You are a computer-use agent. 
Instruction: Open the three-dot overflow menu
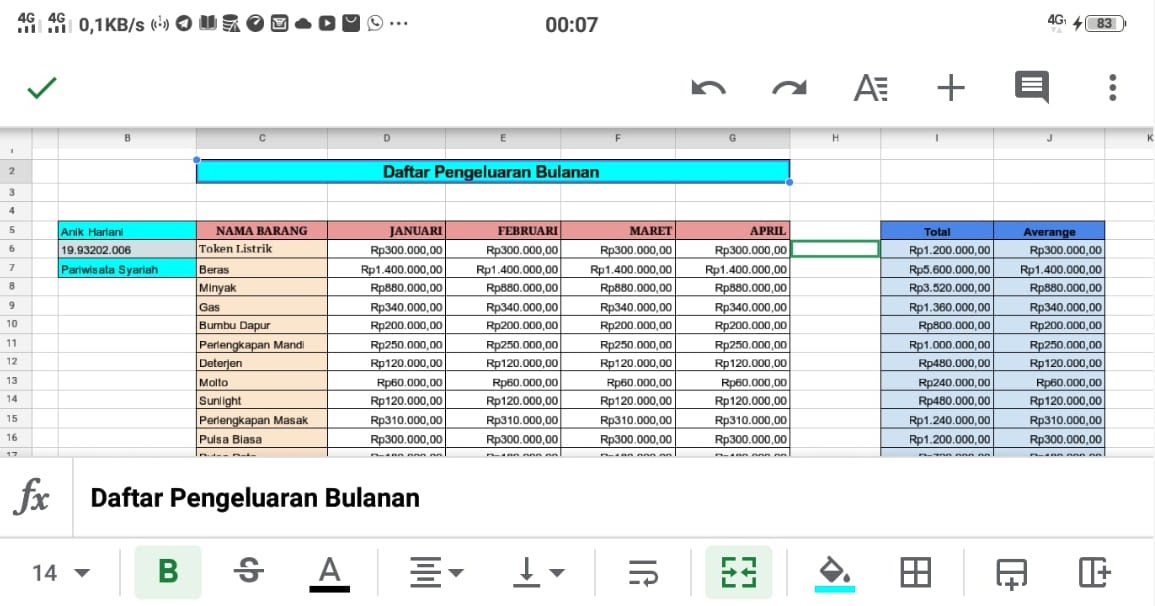click(1112, 88)
